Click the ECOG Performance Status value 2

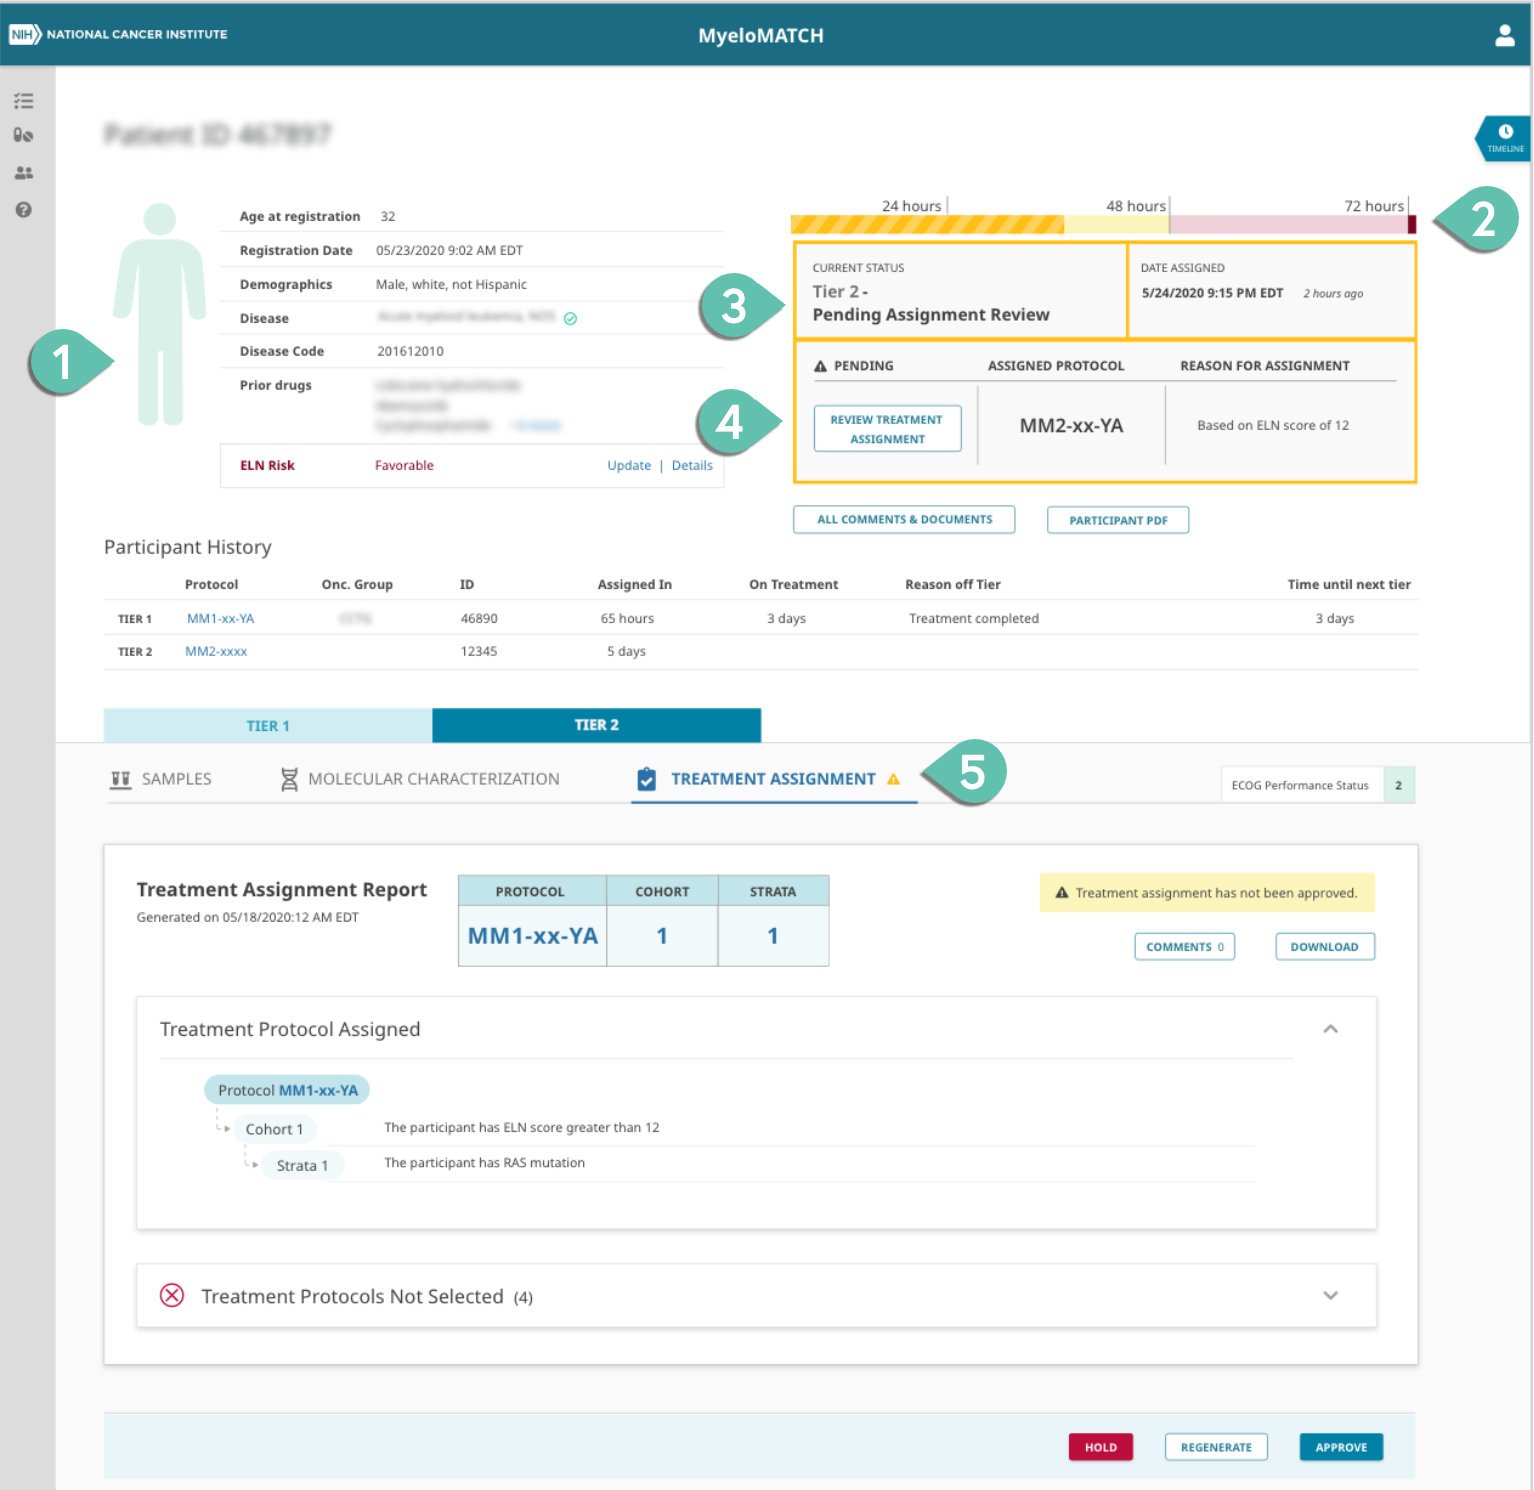pos(1398,786)
